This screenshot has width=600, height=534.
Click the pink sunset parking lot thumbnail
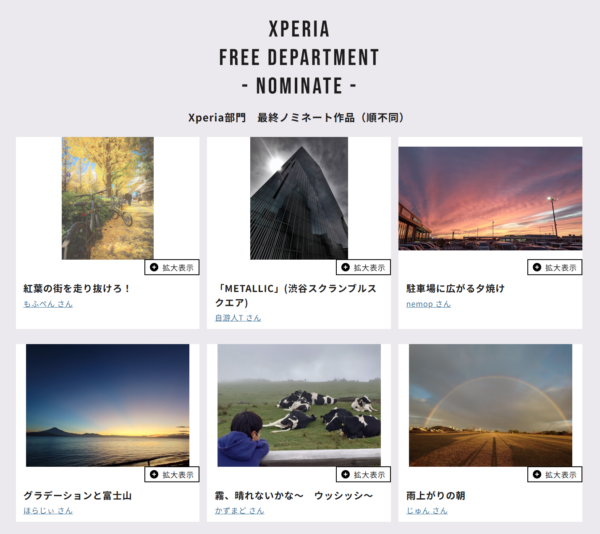pyautogui.click(x=490, y=199)
